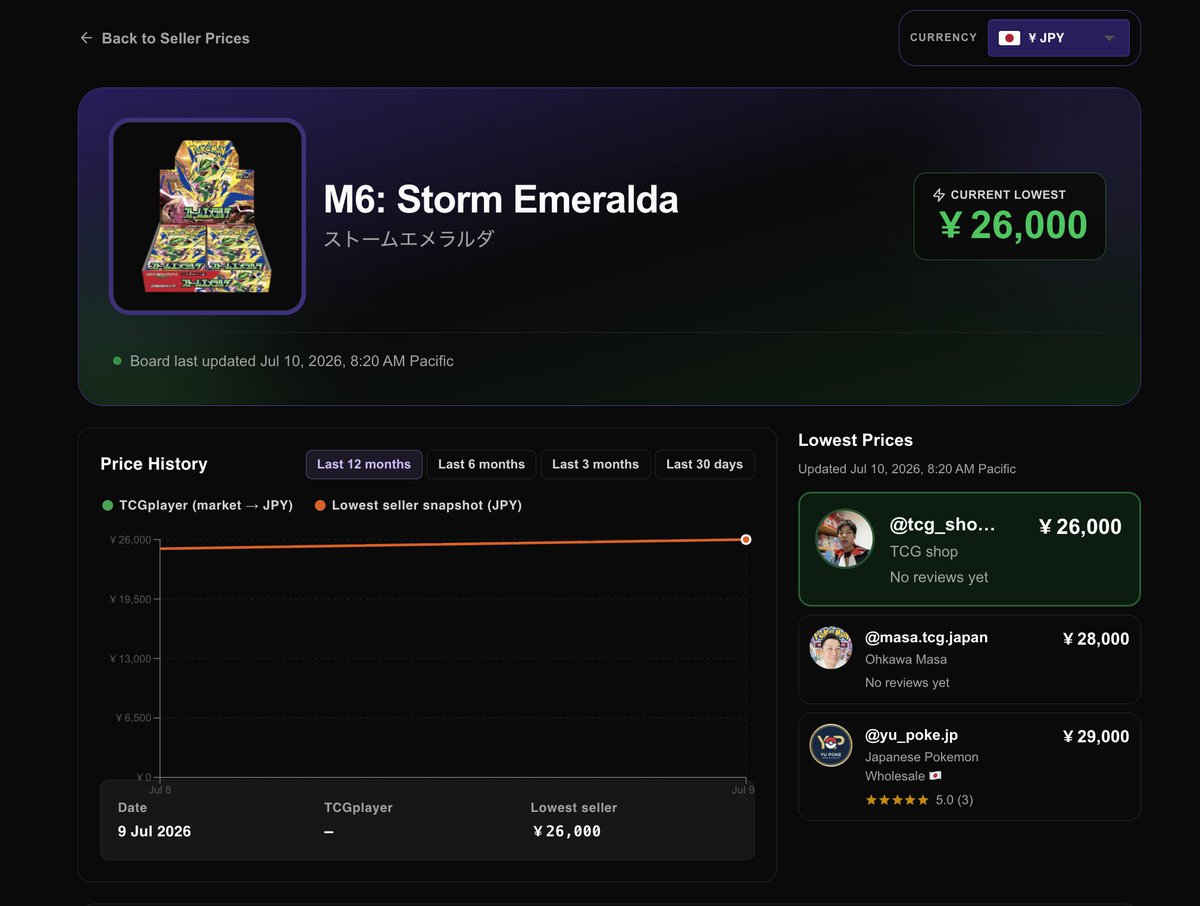1200x906 pixels.
Task: Click the Board last updated timestamp text
Action: tap(292, 361)
